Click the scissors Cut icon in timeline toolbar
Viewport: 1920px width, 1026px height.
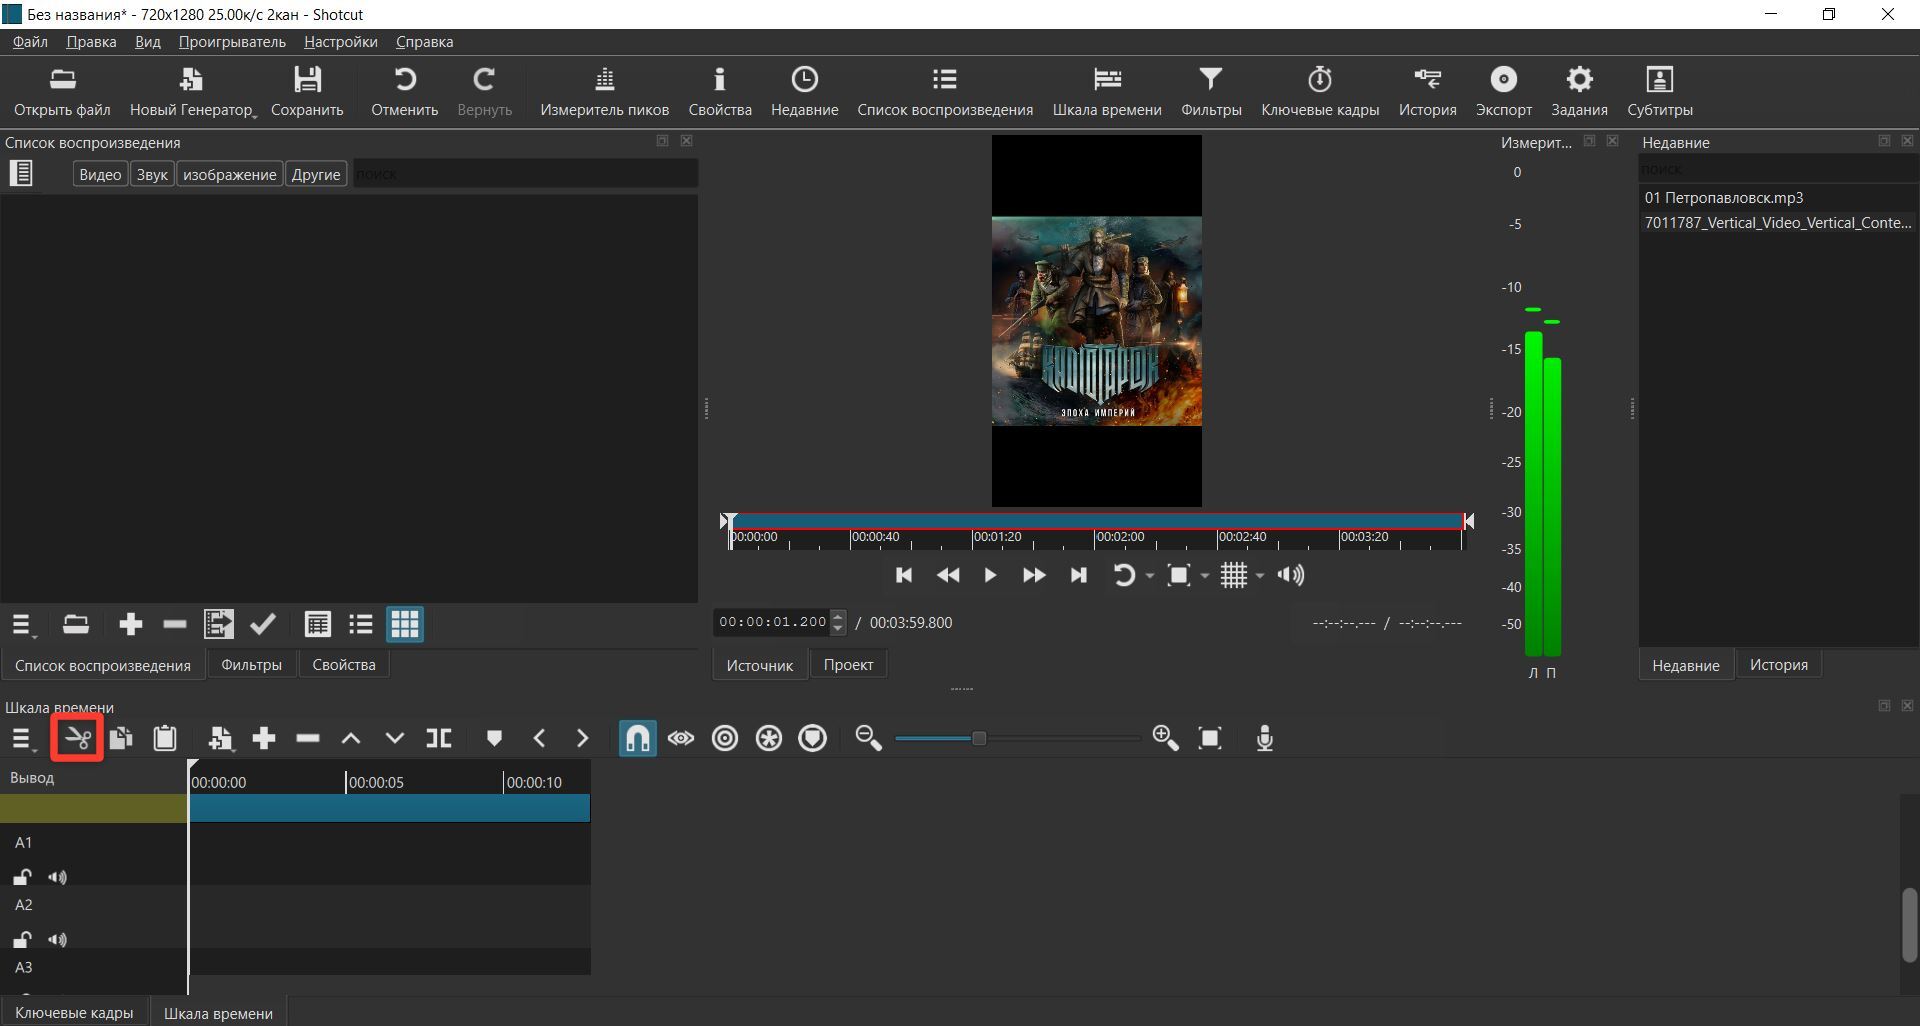77,739
